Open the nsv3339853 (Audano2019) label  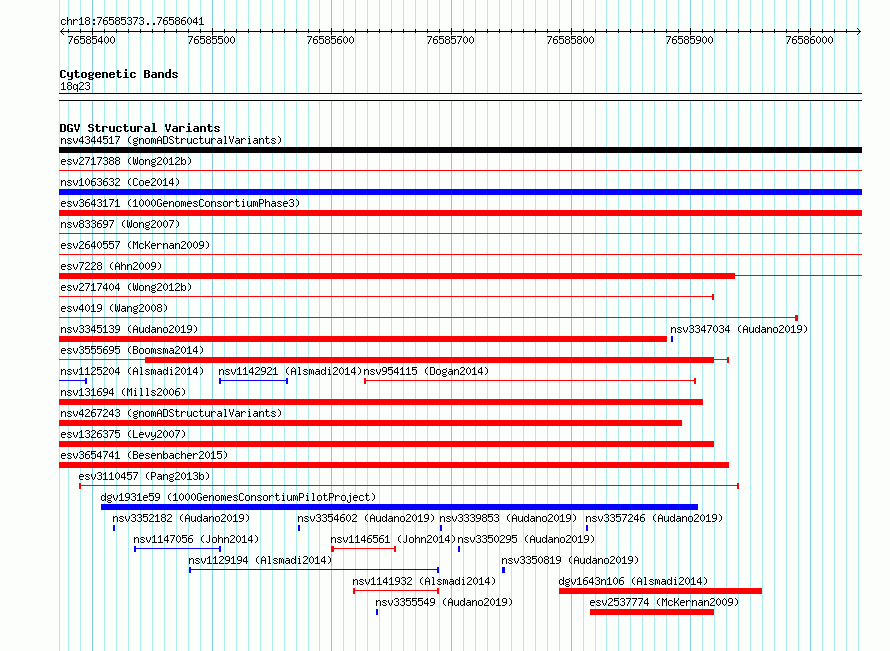click(508, 518)
